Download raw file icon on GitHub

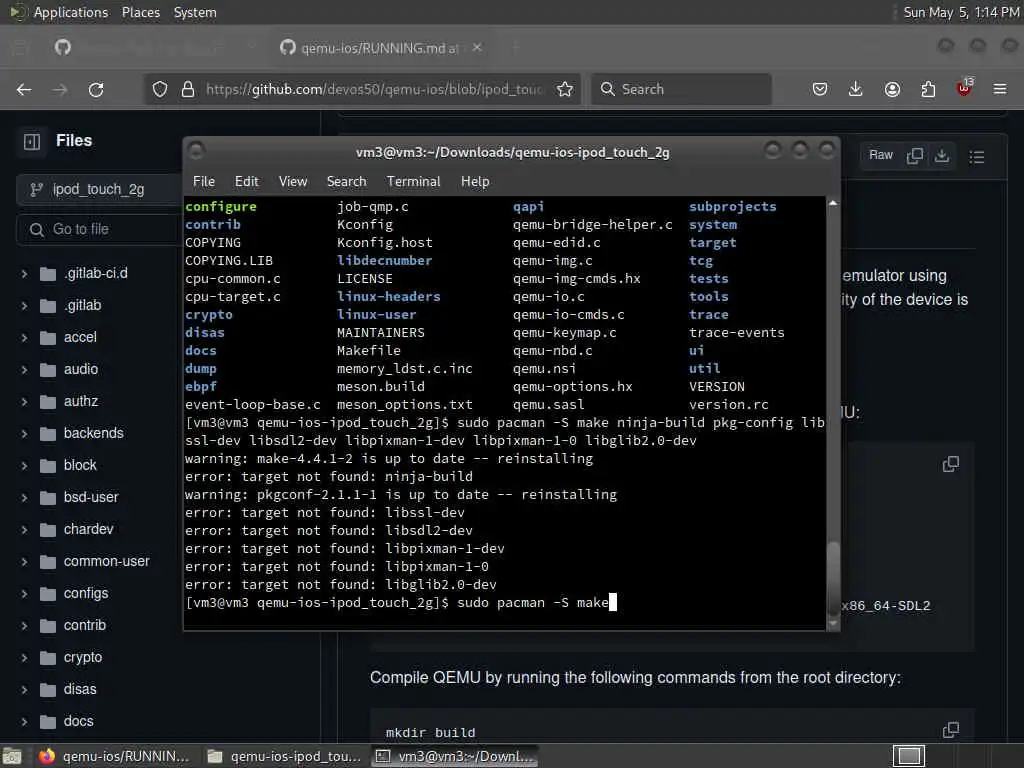[942, 155]
